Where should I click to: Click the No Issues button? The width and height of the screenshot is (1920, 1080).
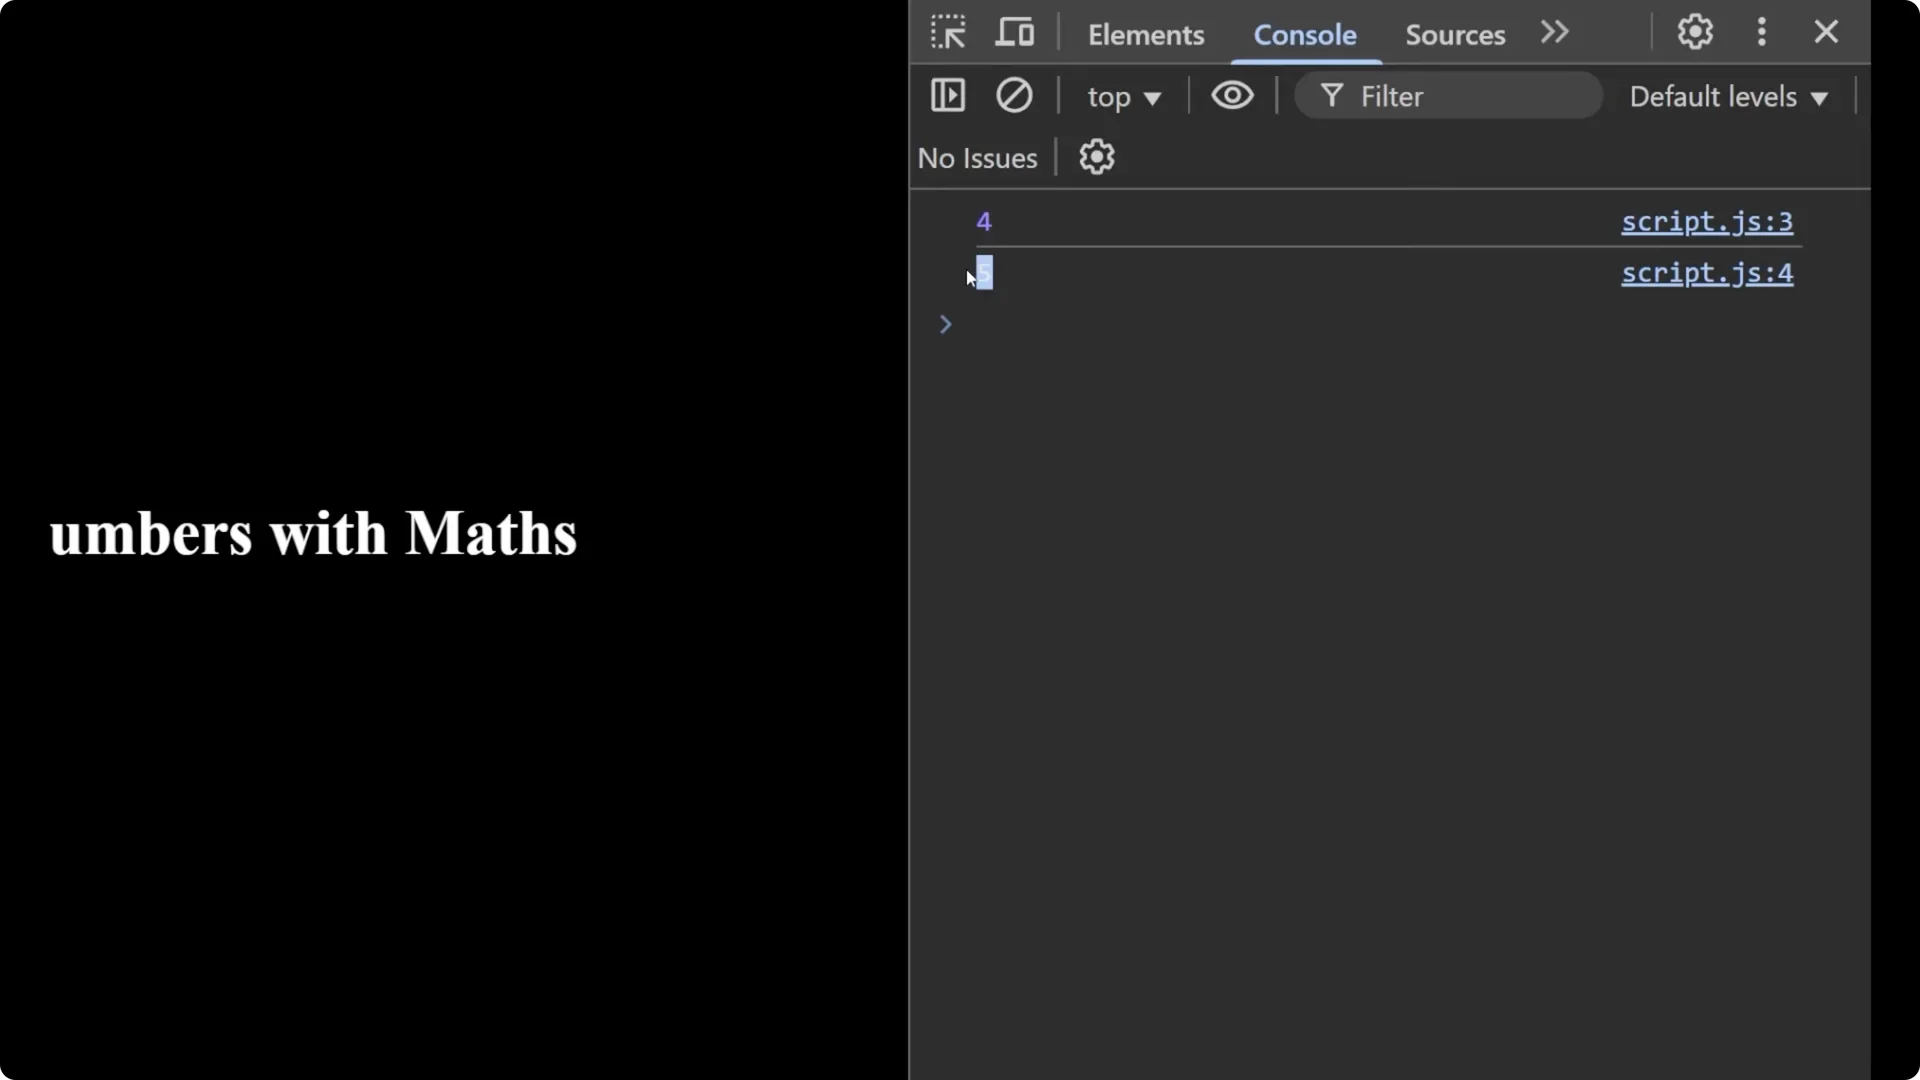pyautogui.click(x=978, y=157)
